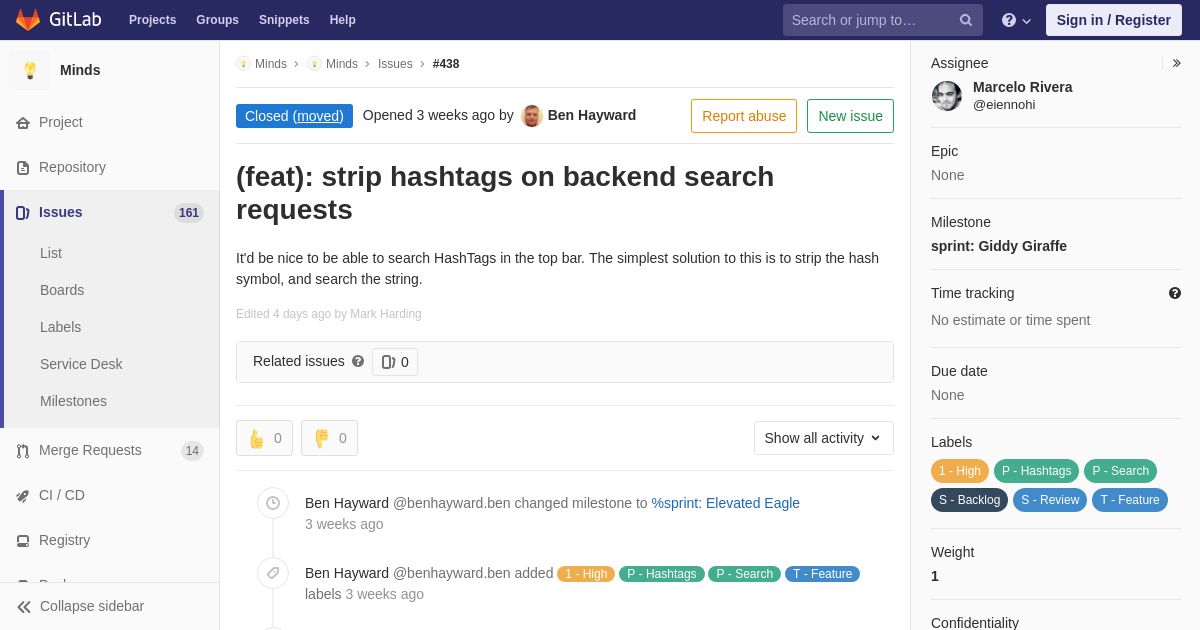Open the Groups menu in top bar

[x=217, y=20]
